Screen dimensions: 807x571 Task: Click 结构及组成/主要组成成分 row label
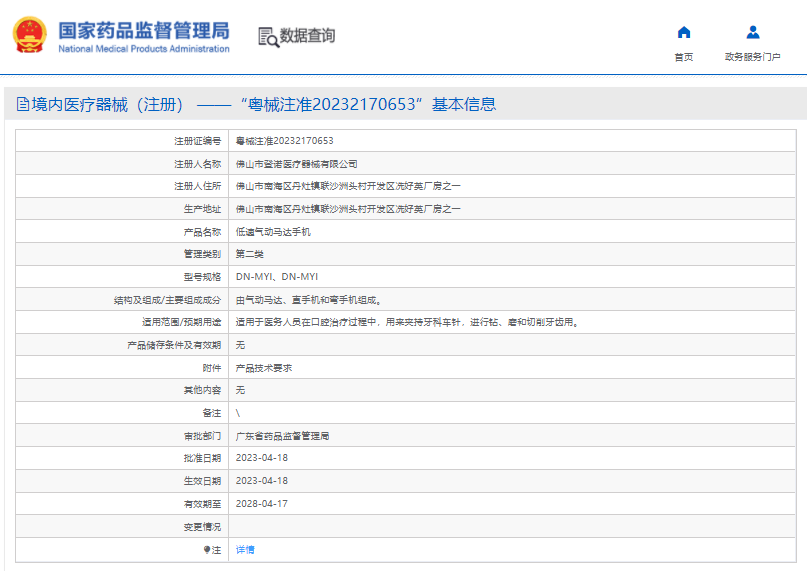pyautogui.click(x=167, y=300)
